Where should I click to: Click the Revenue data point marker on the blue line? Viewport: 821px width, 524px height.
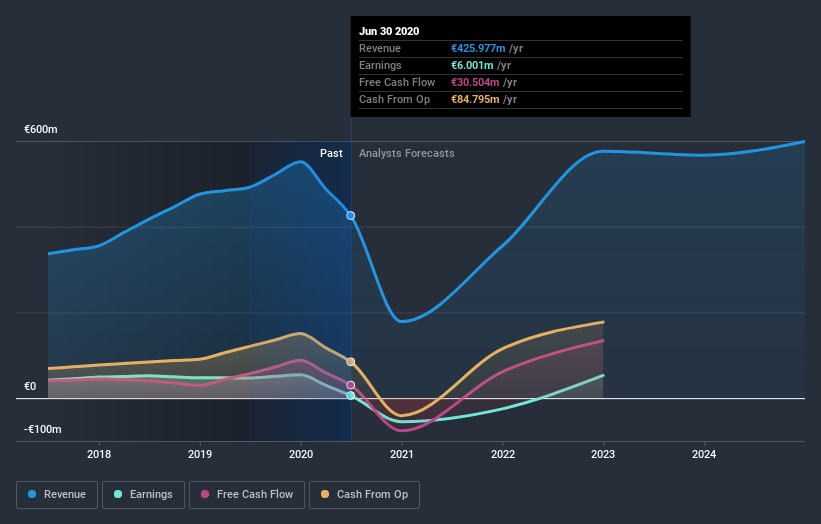pyautogui.click(x=351, y=216)
